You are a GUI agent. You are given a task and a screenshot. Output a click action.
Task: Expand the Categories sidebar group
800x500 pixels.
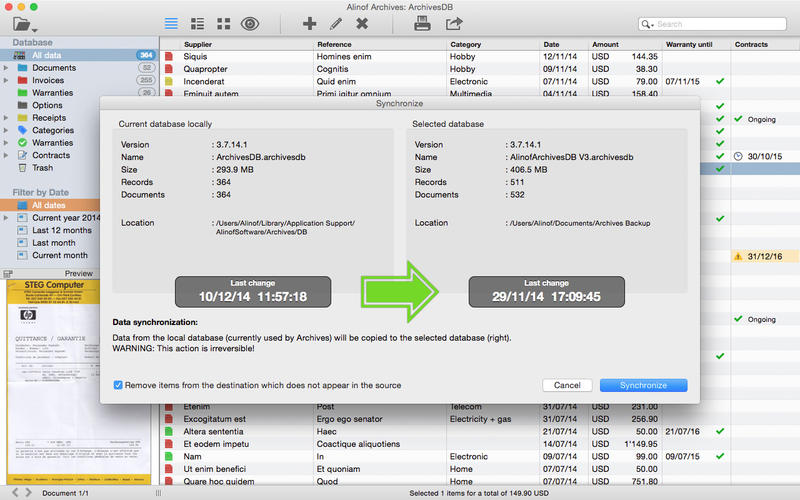(6, 130)
